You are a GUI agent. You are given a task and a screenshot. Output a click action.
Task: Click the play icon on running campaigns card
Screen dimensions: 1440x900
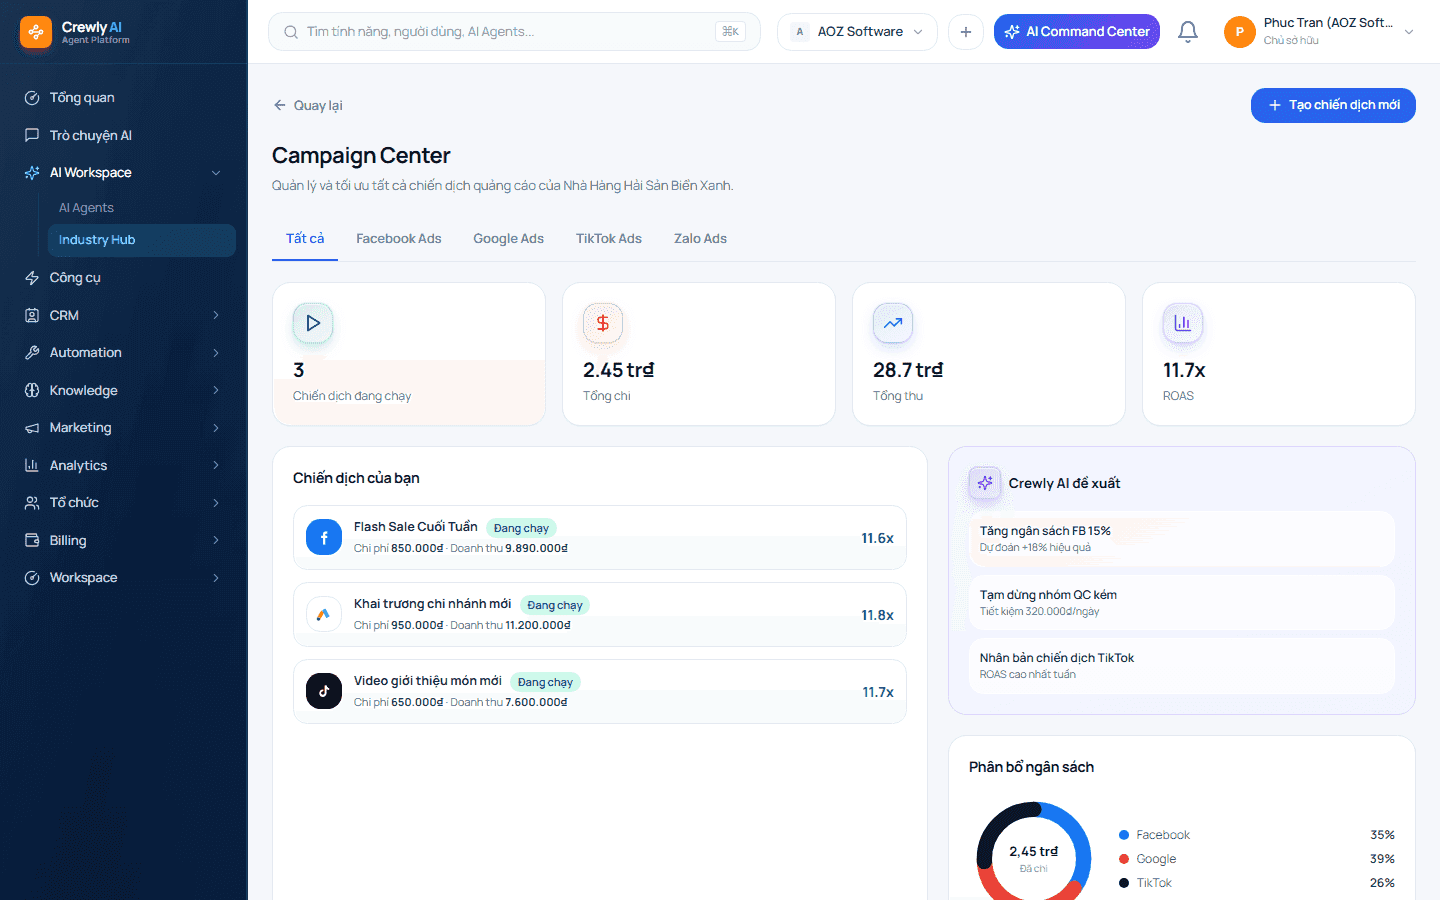313,323
